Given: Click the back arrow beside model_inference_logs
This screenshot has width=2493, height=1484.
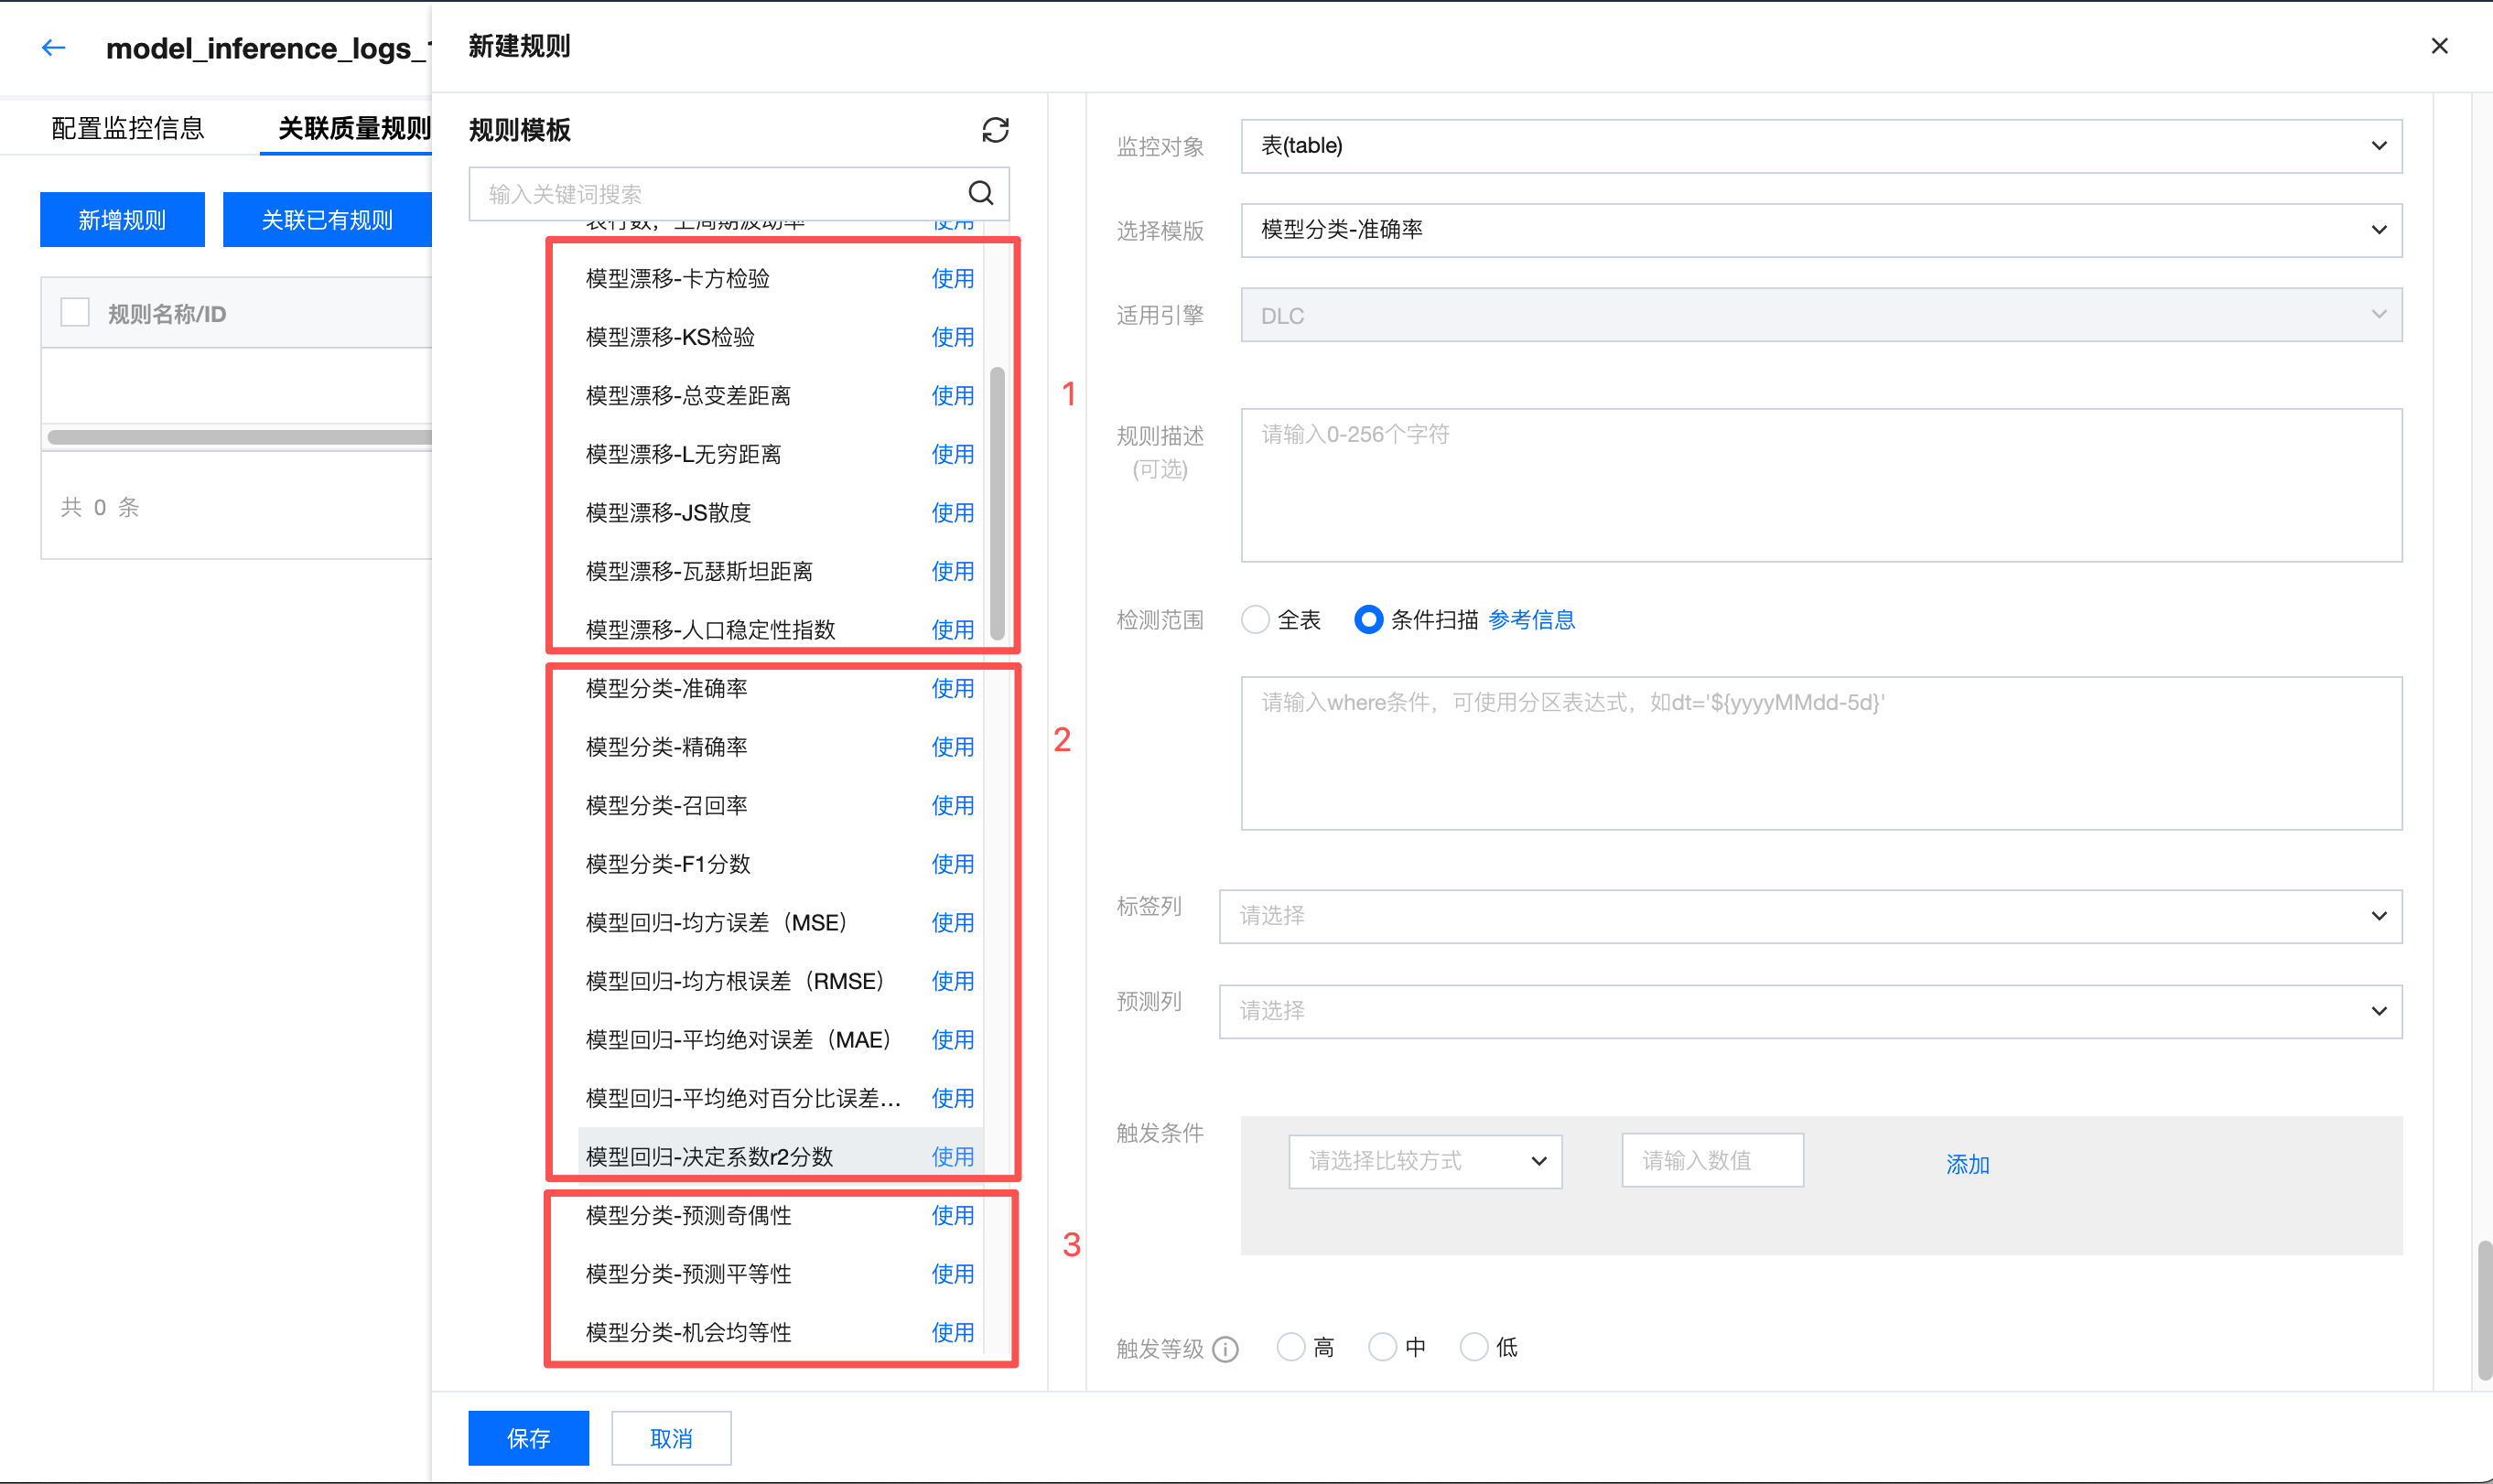Looking at the screenshot, I should coord(54,47).
